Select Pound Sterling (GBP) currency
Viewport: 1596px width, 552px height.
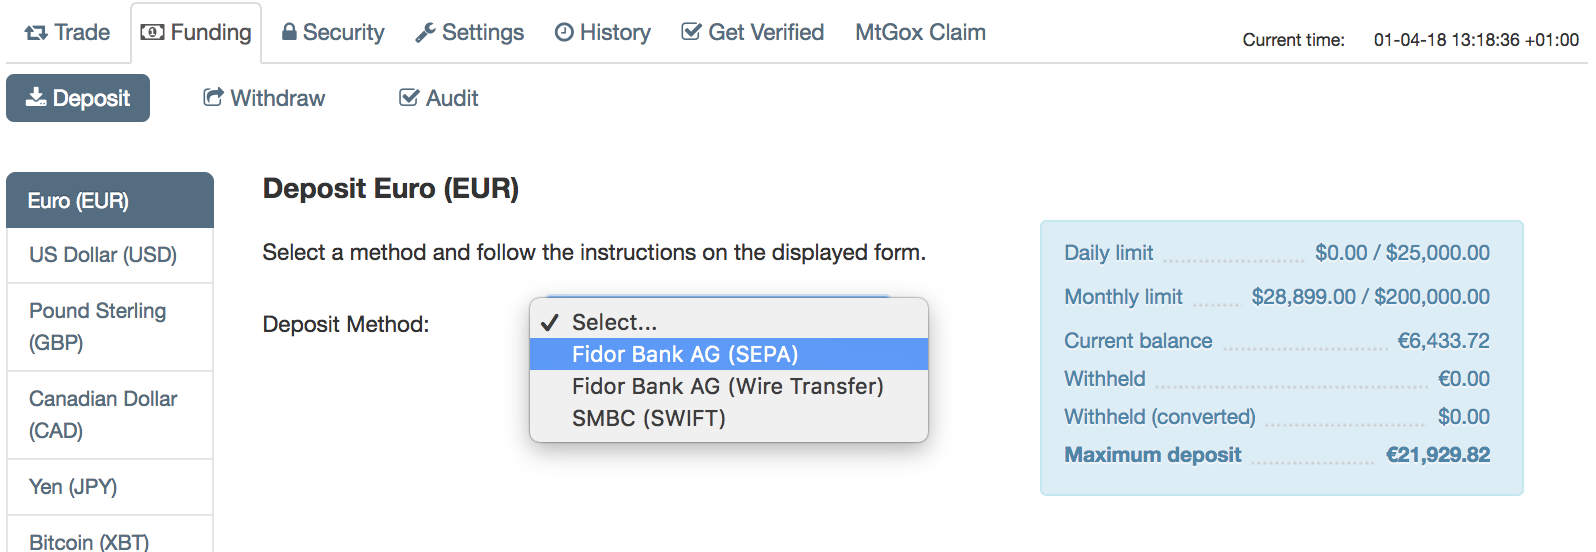[97, 326]
